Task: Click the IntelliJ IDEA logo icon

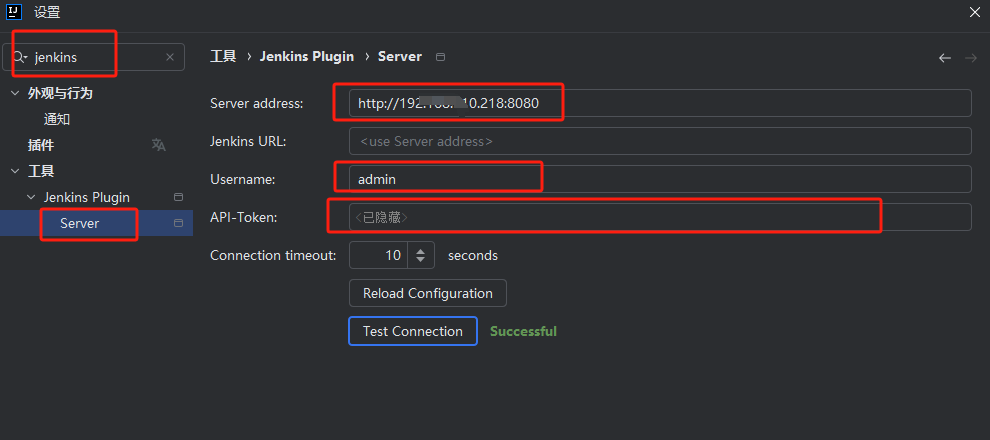Action: 14,12
